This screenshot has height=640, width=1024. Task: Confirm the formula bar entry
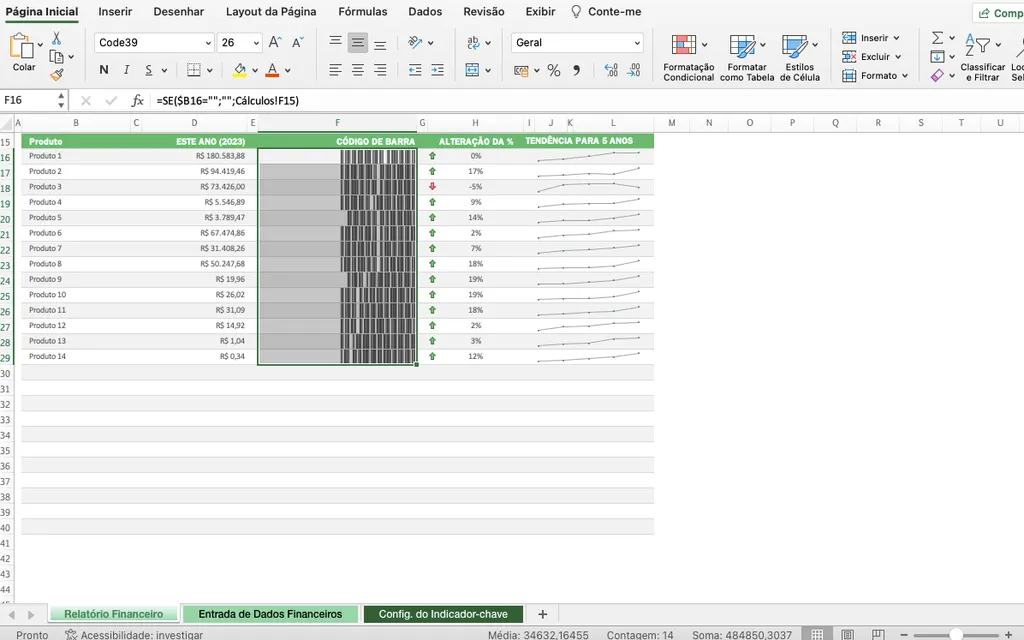111,101
